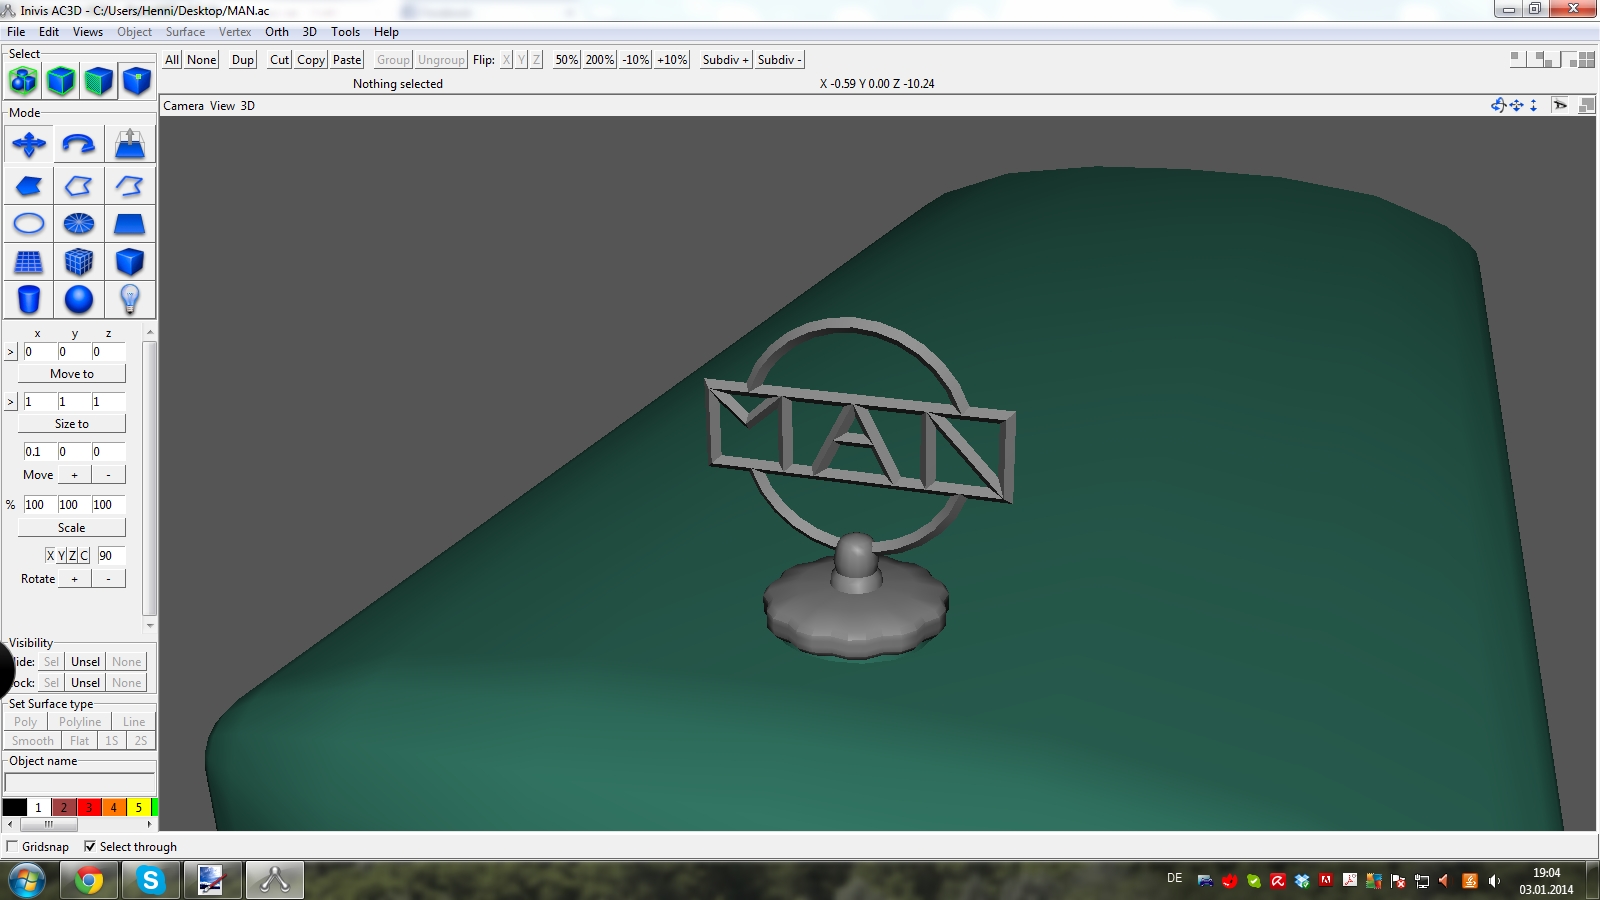1600x900 pixels.
Task: Open the Help menu
Action: 386,32
